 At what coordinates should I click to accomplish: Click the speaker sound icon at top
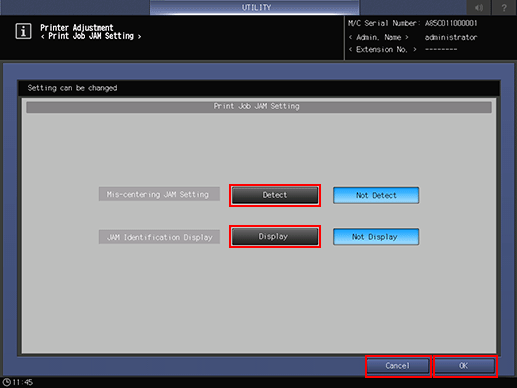tap(479, 7)
